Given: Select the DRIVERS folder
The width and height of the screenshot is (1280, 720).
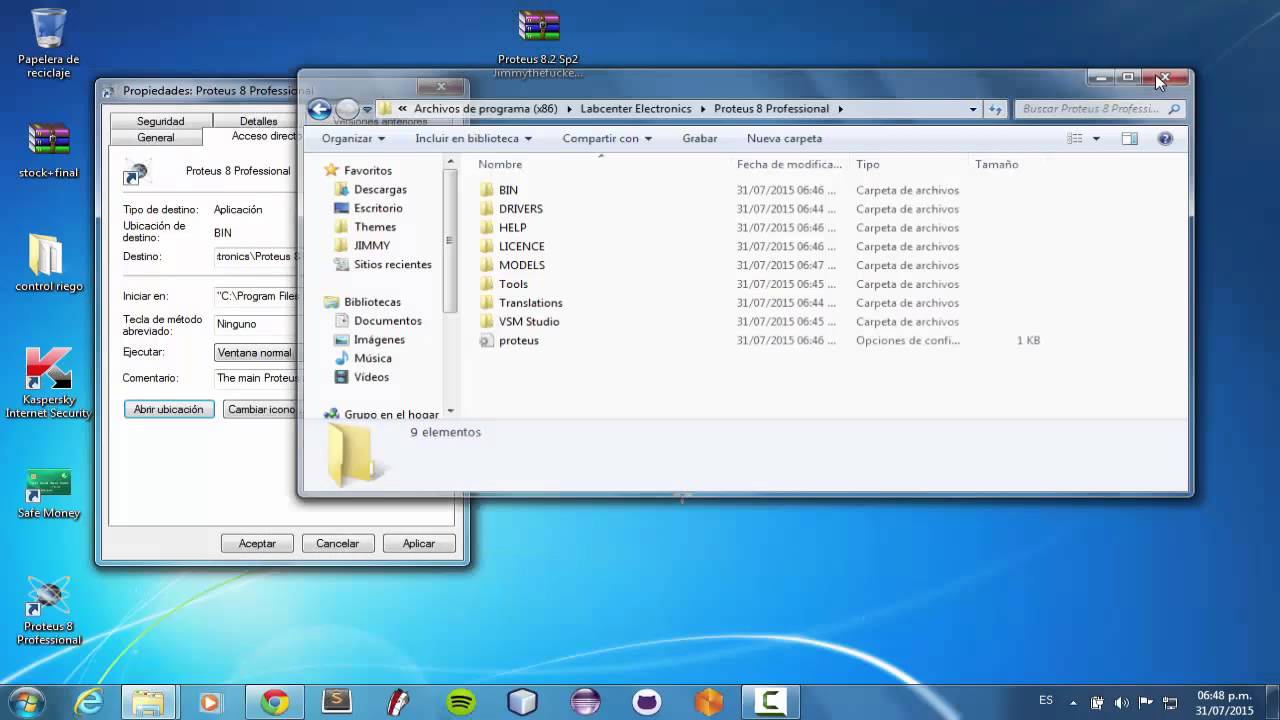Looking at the screenshot, I should pos(521,209).
